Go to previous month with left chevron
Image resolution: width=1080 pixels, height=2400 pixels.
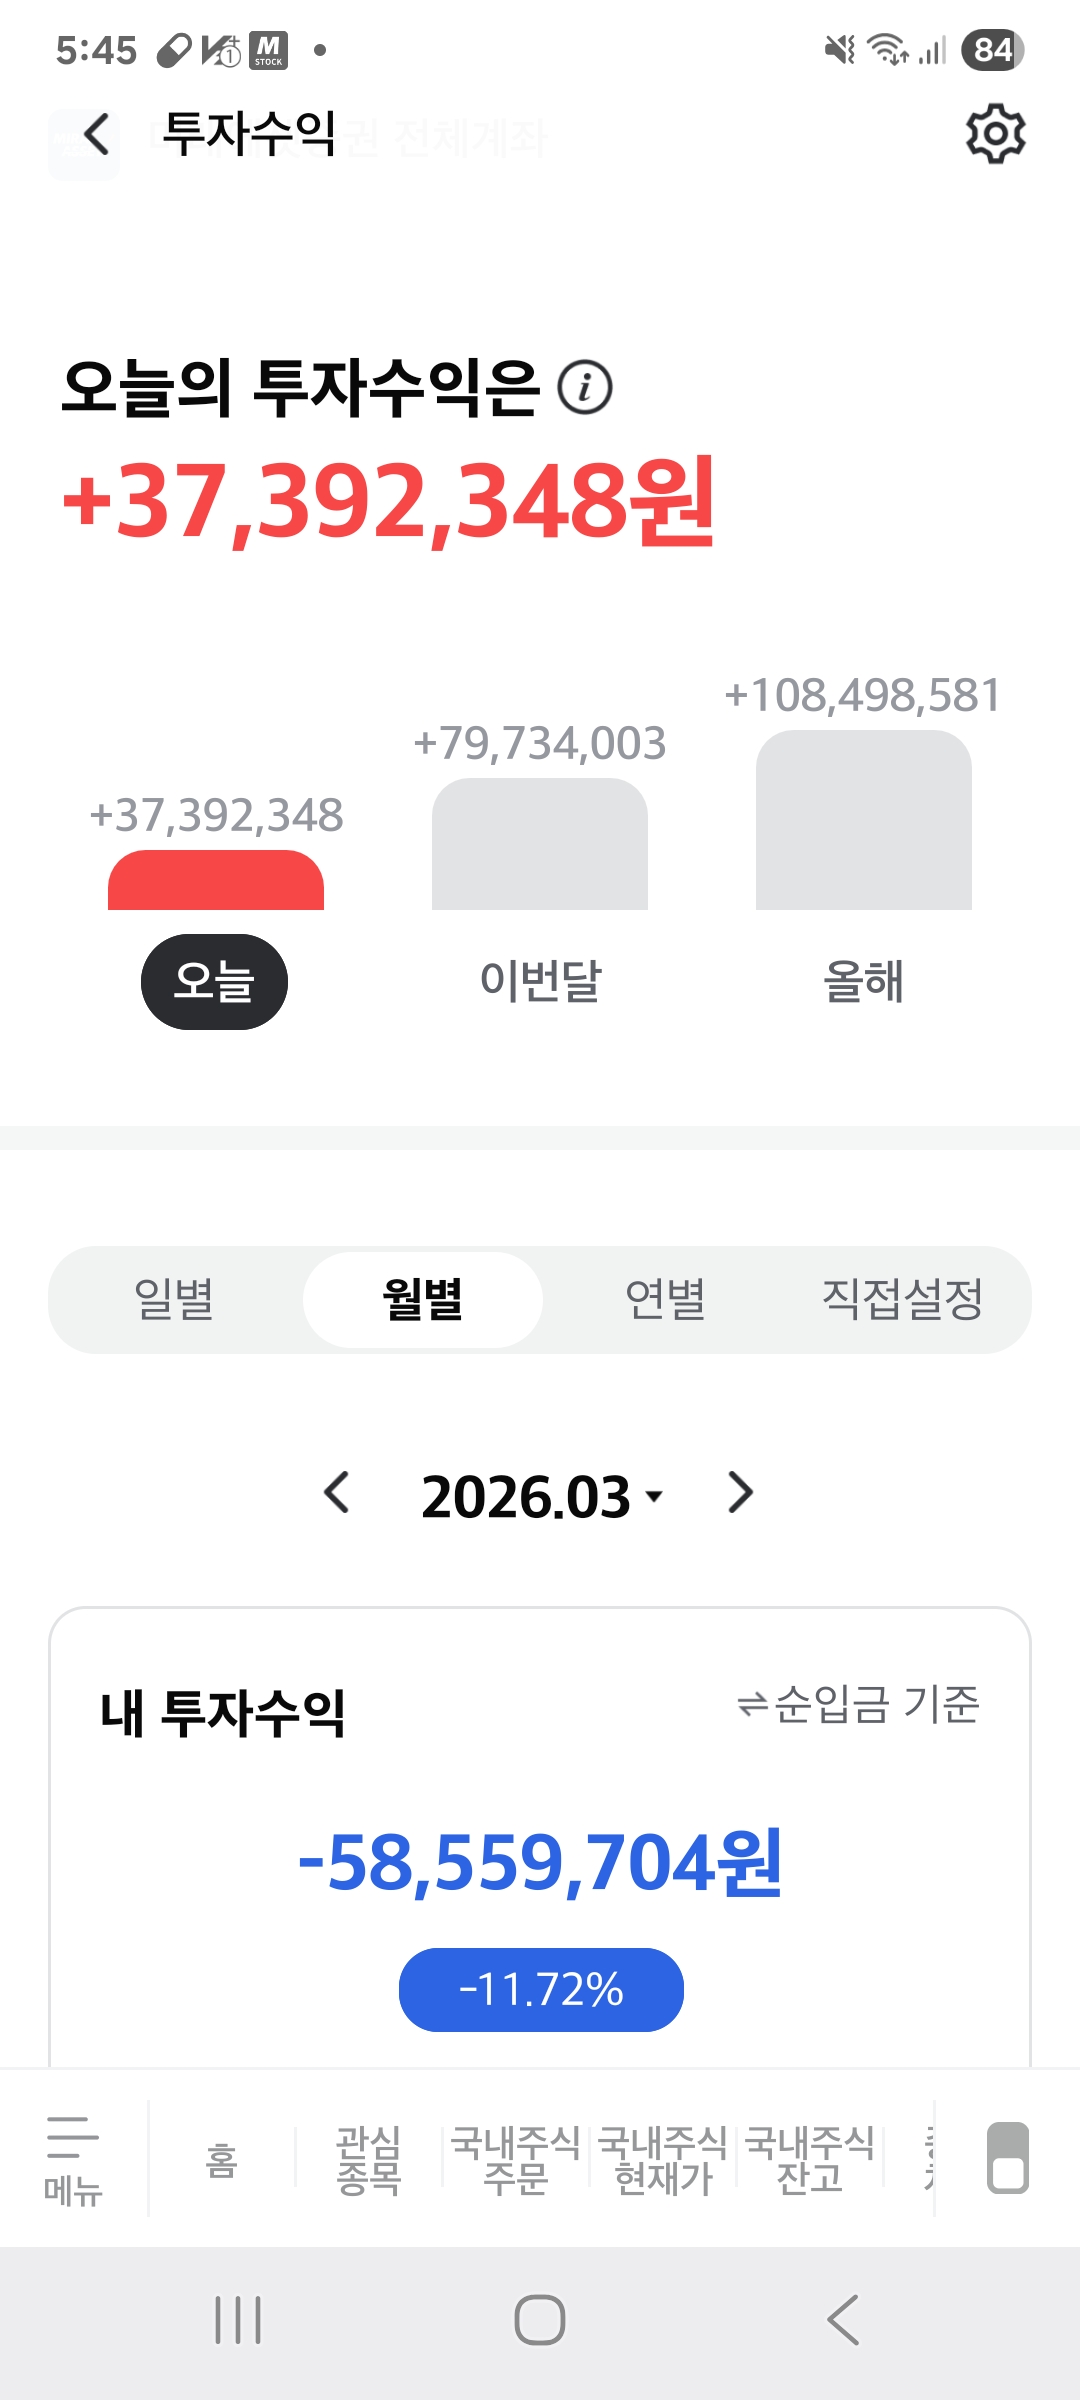[337, 1493]
